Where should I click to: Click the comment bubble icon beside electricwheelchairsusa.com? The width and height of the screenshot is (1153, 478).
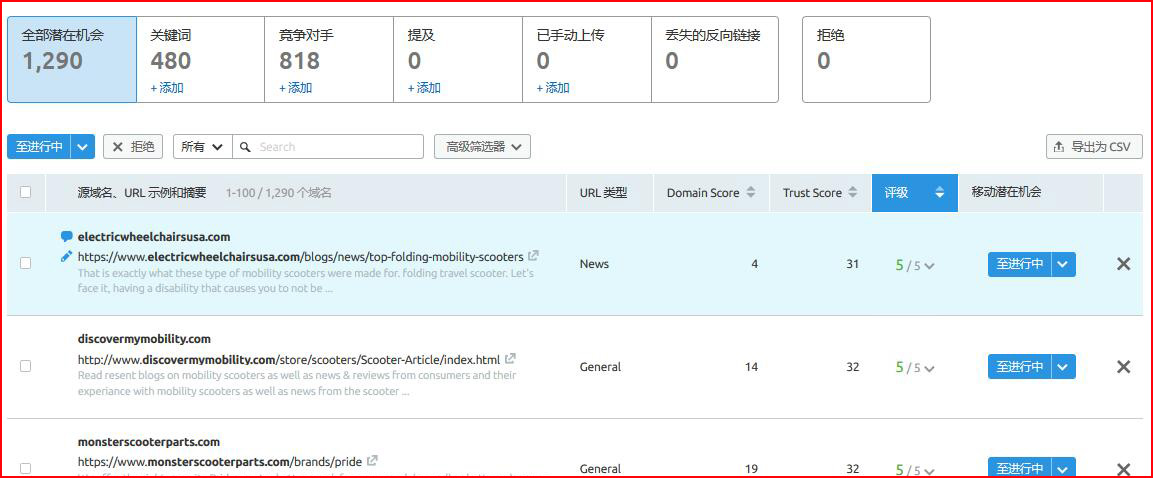click(x=66, y=237)
